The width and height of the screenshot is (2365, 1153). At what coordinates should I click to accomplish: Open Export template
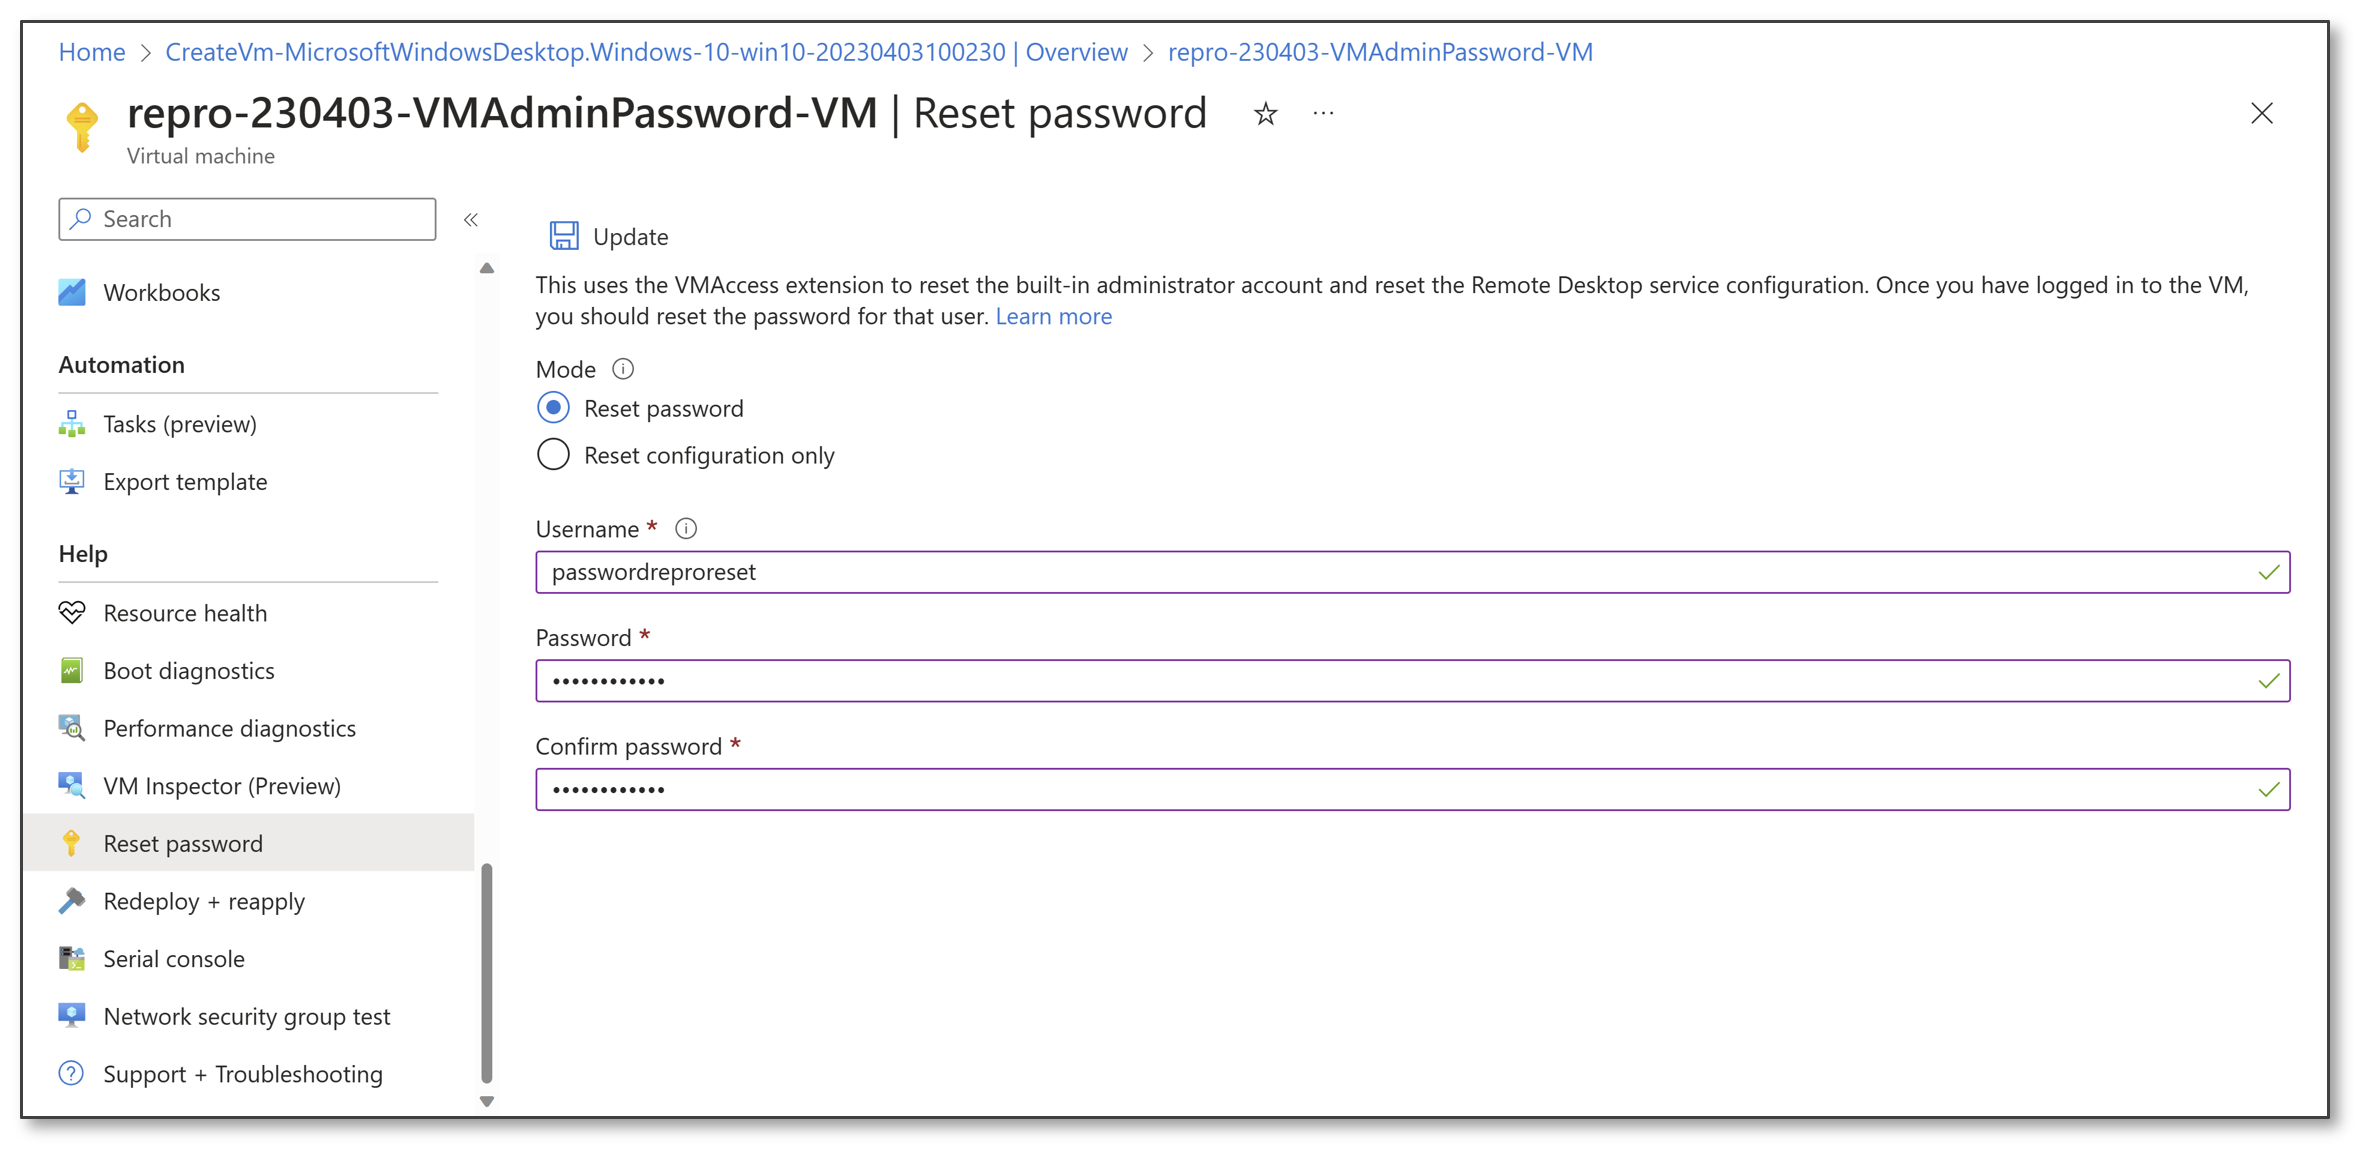[x=185, y=481]
